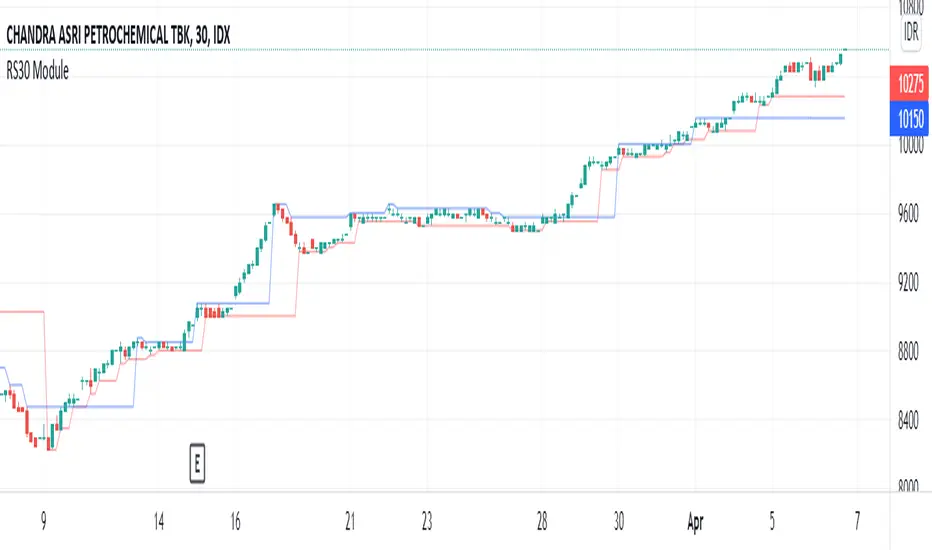Click date 23 on the time axis
Viewport: 932px width, 550px height.
427,521
